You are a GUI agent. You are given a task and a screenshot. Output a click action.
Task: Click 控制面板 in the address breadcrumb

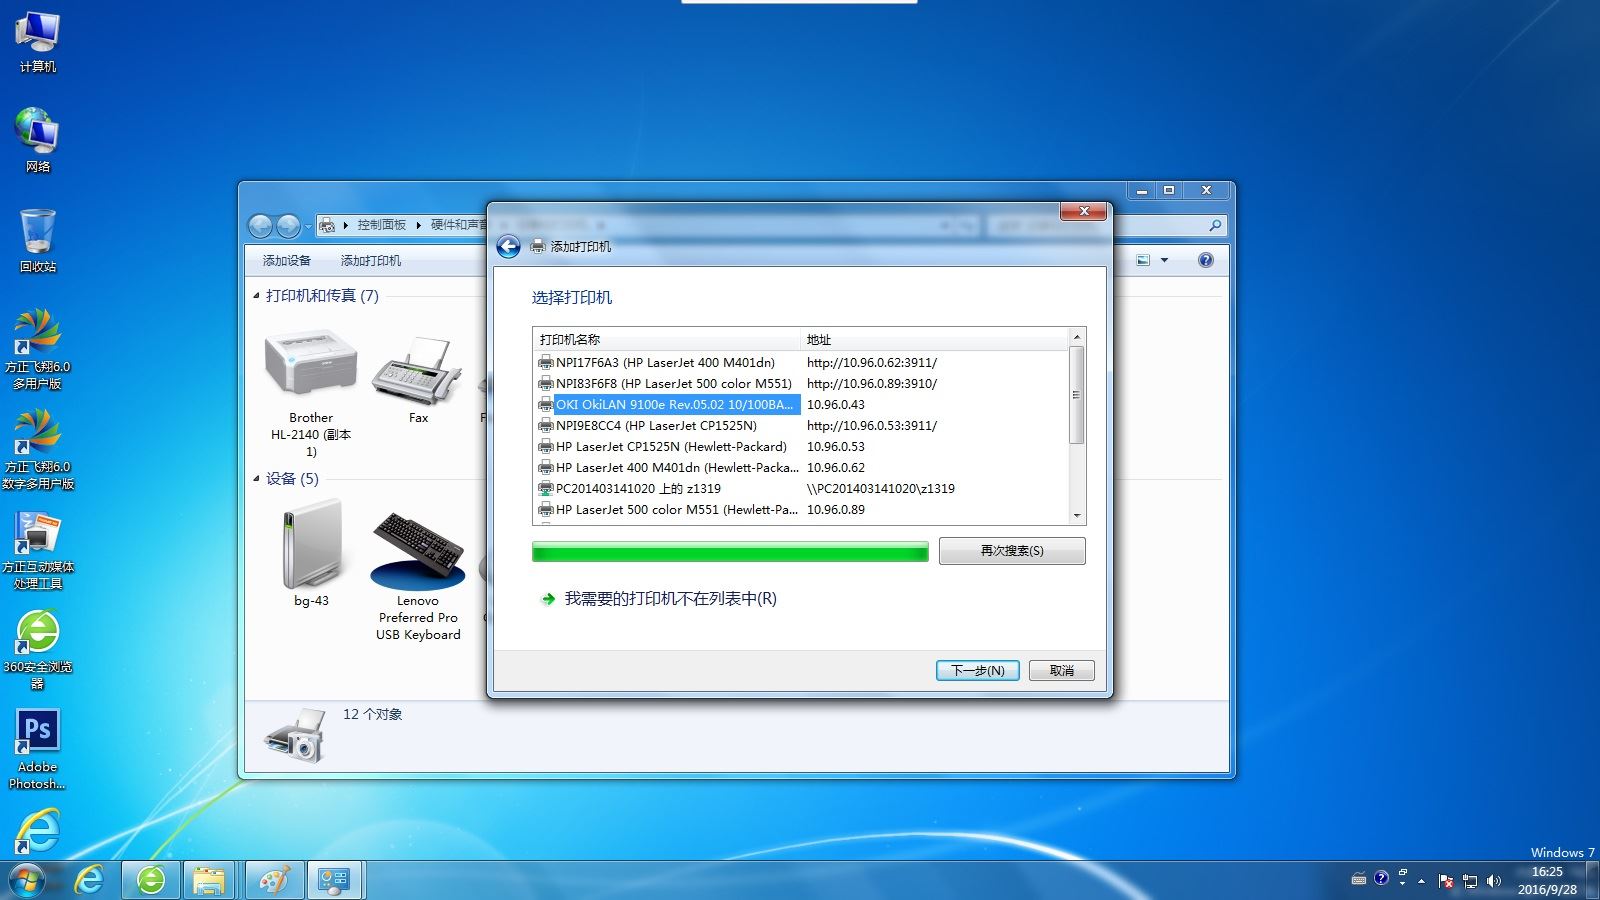click(x=382, y=225)
